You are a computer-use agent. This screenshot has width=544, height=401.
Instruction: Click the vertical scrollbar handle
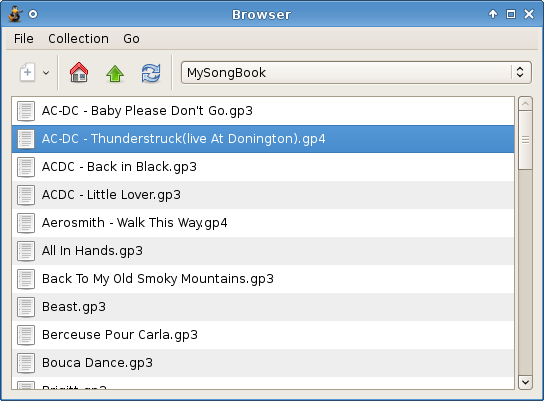(x=525, y=140)
